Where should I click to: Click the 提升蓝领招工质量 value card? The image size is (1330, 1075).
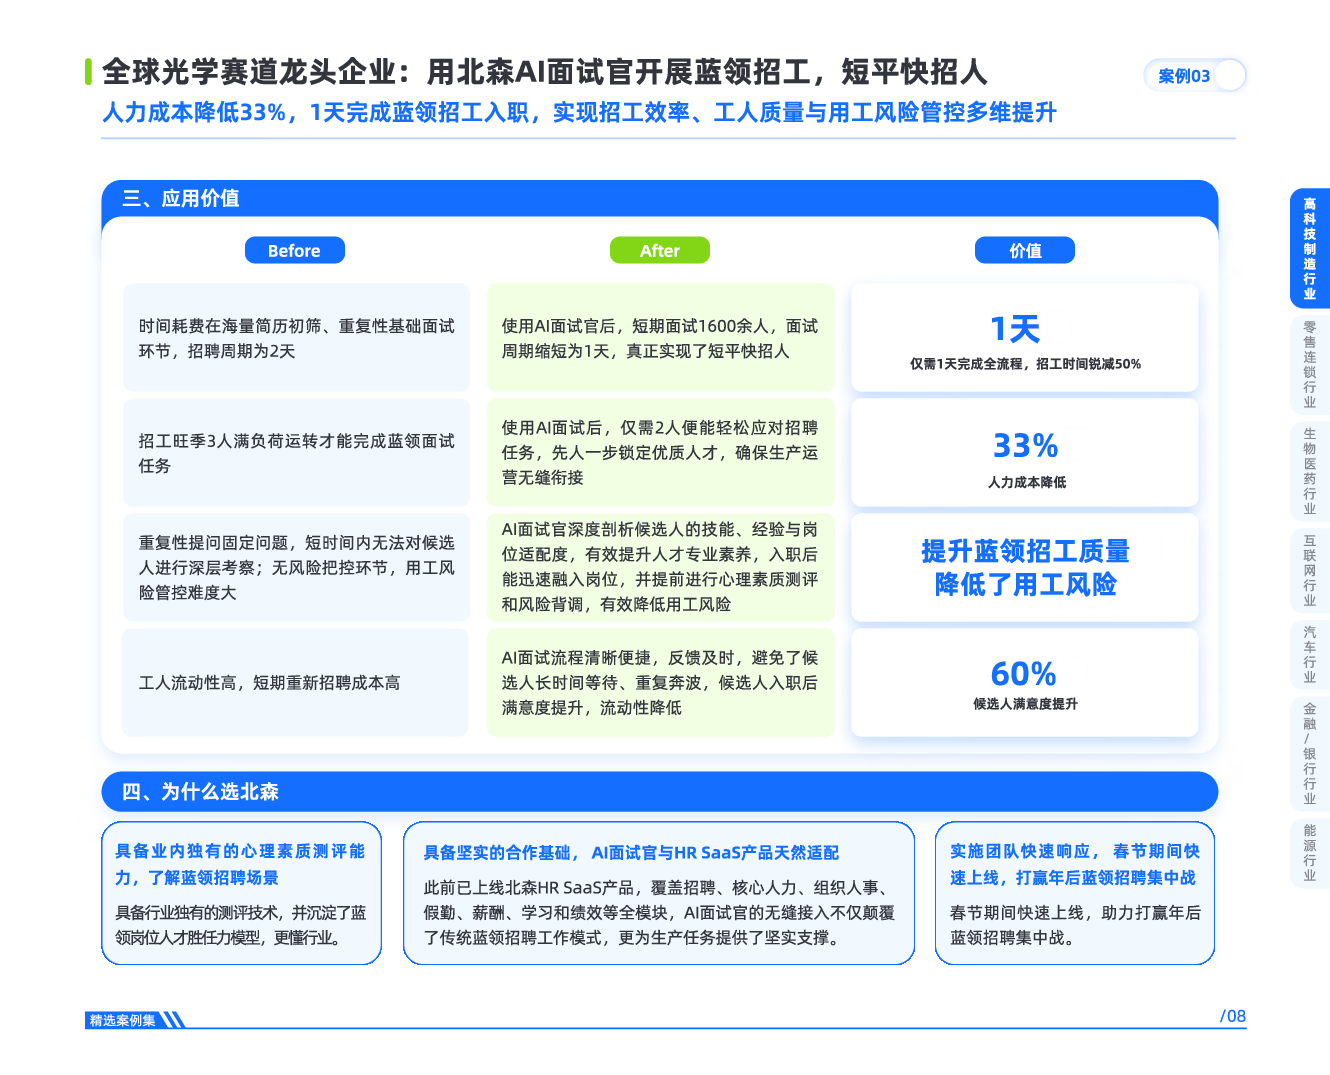pyautogui.click(x=1025, y=568)
